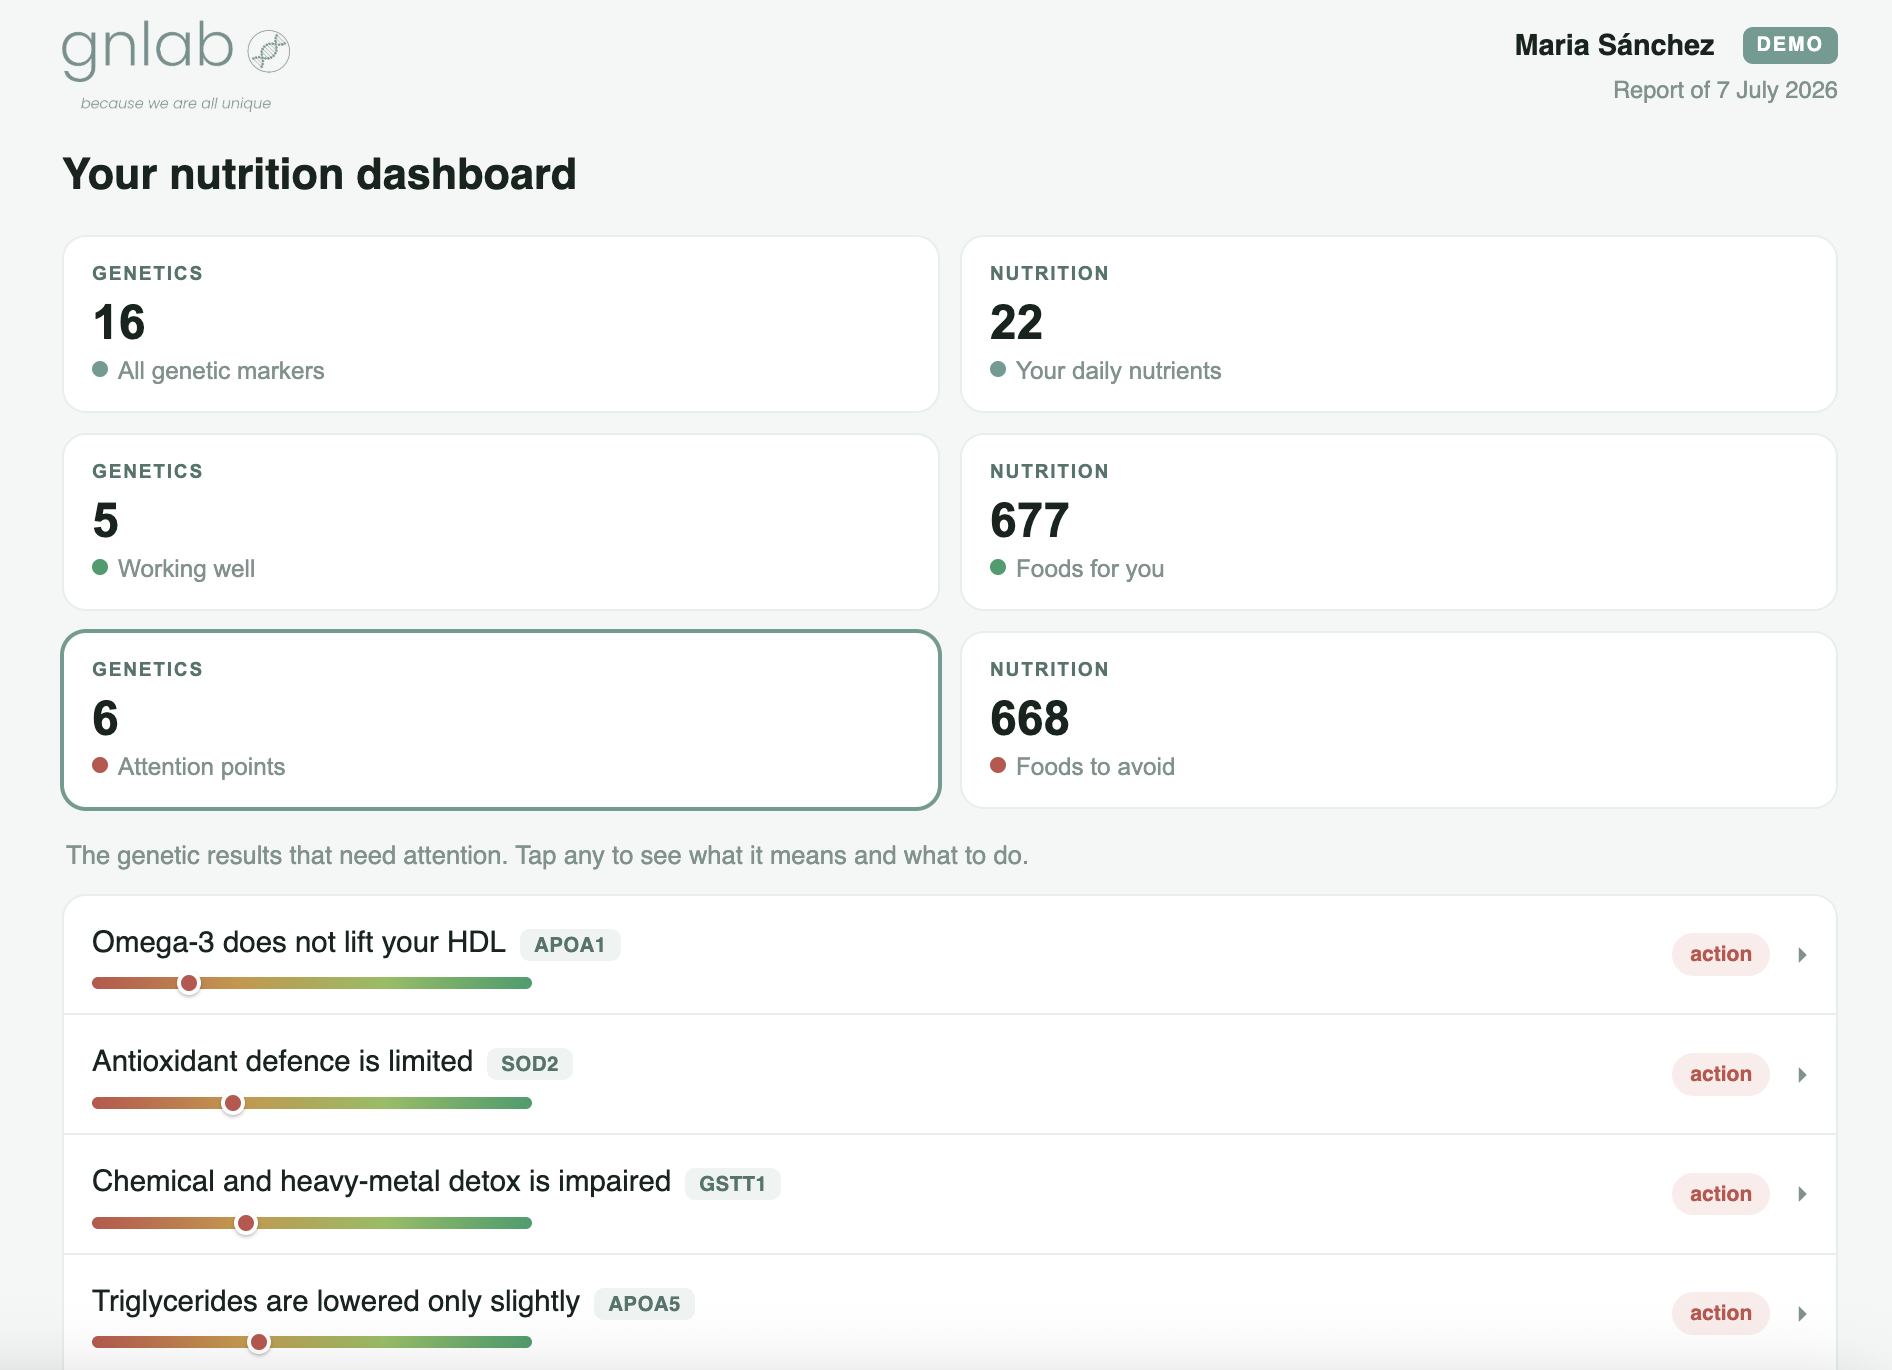Click the Triglycerides slider marker
The image size is (1892, 1370).
coord(259,1342)
